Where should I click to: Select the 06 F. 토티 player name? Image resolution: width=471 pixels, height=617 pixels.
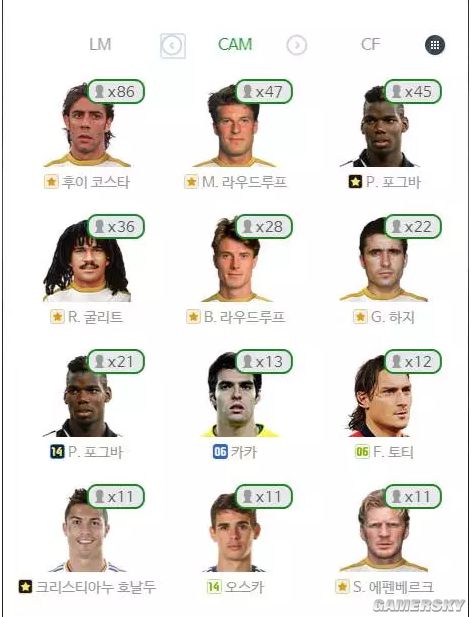tap(384, 452)
